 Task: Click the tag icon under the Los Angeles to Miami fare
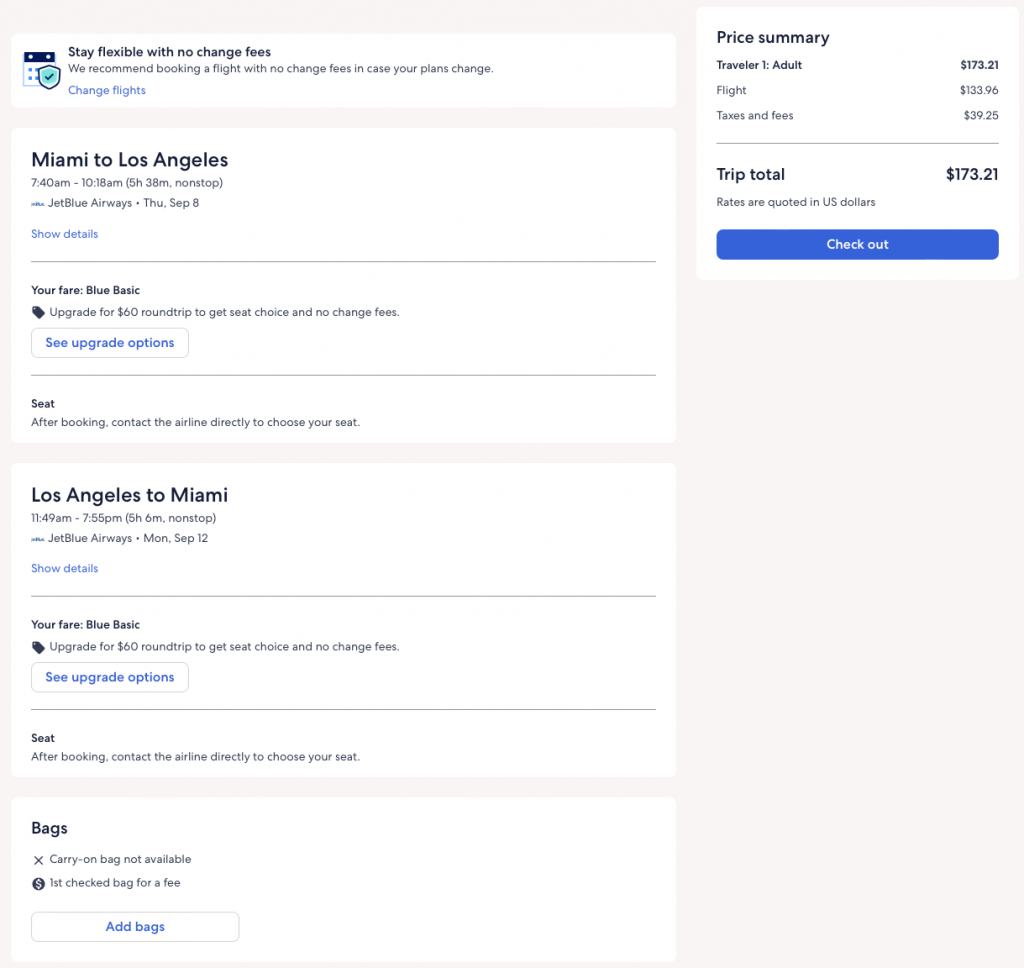click(38, 647)
